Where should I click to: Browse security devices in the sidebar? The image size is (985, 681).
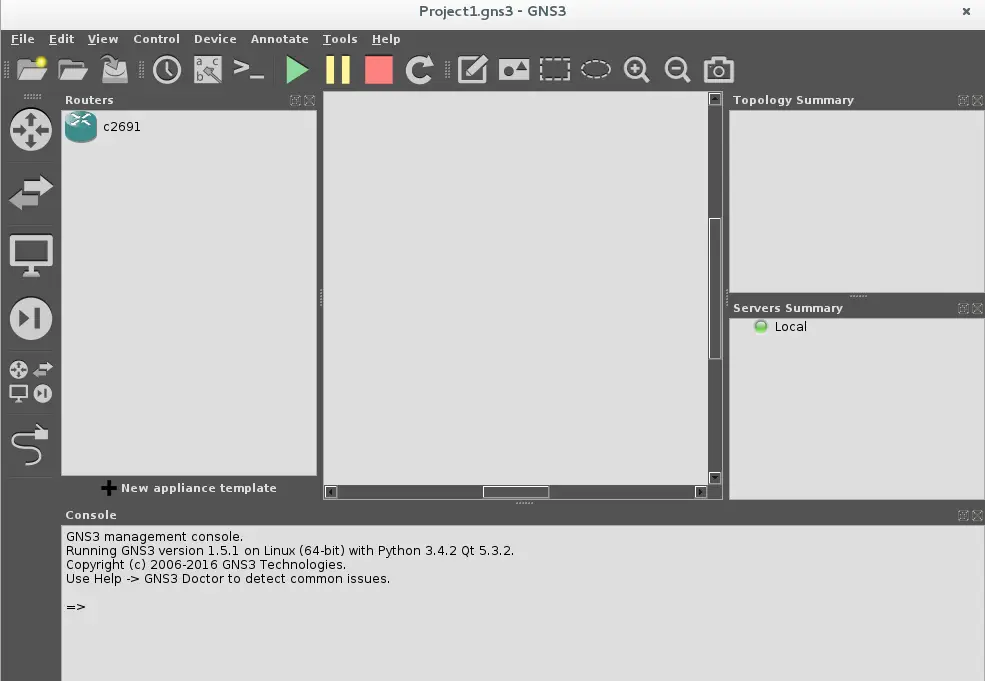coord(31,318)
